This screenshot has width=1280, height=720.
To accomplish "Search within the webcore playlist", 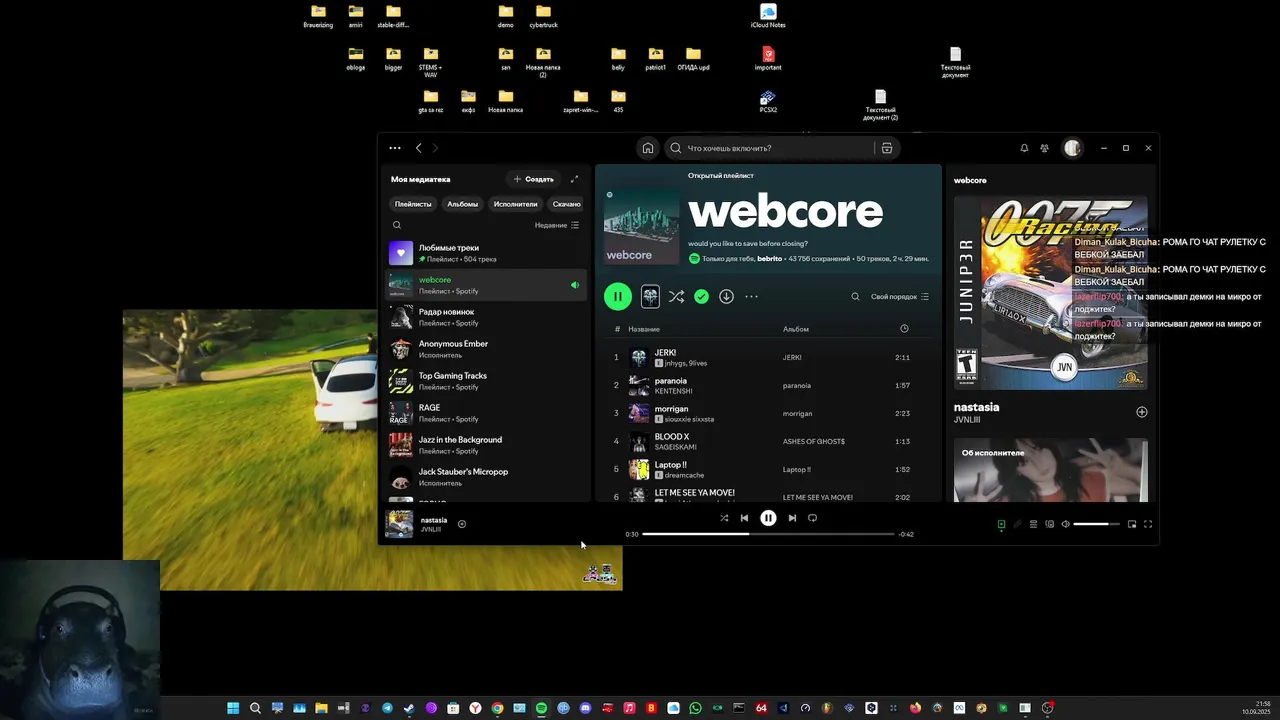I will (x=855, y=296).
